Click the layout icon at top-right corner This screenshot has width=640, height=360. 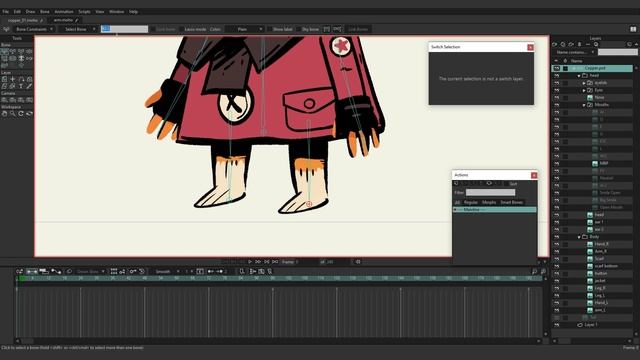pyautogui.click(x=633, y=29)
